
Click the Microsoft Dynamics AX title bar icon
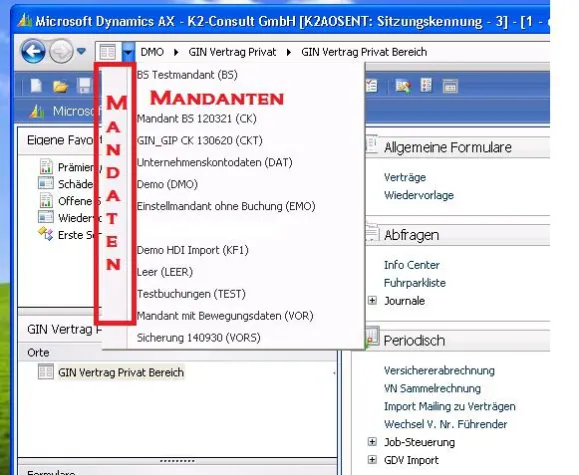point(24,20)
